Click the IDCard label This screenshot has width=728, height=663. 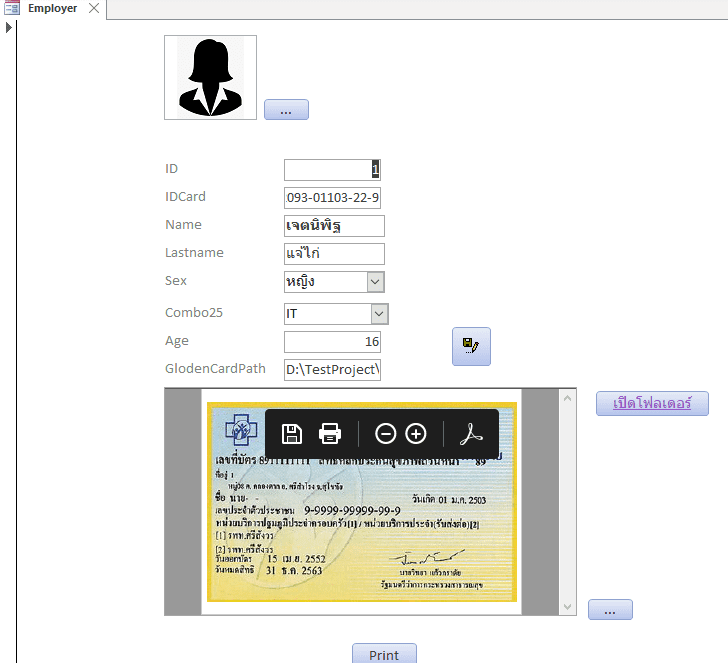click(185, 197)
